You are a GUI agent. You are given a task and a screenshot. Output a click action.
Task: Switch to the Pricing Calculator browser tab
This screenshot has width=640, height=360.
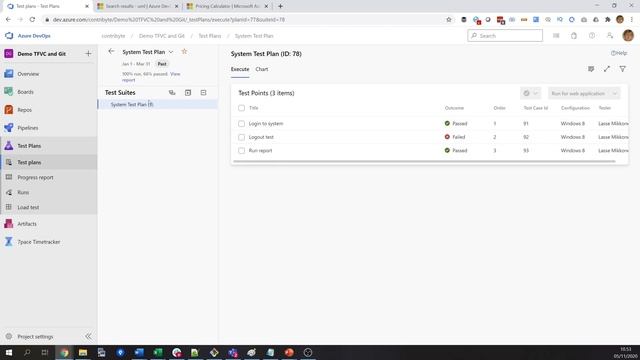tap(228, 6)
